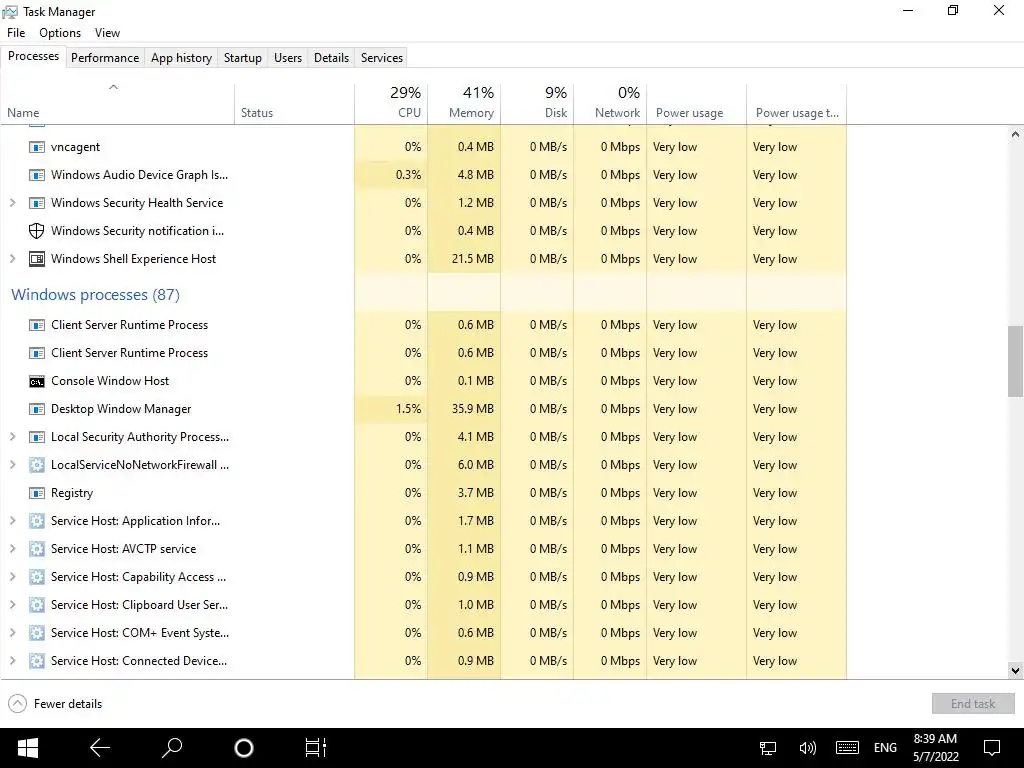Screen dimensions: 1024x768
Task: Expand Service Host: Connected Device row
Action: [12, 661]
